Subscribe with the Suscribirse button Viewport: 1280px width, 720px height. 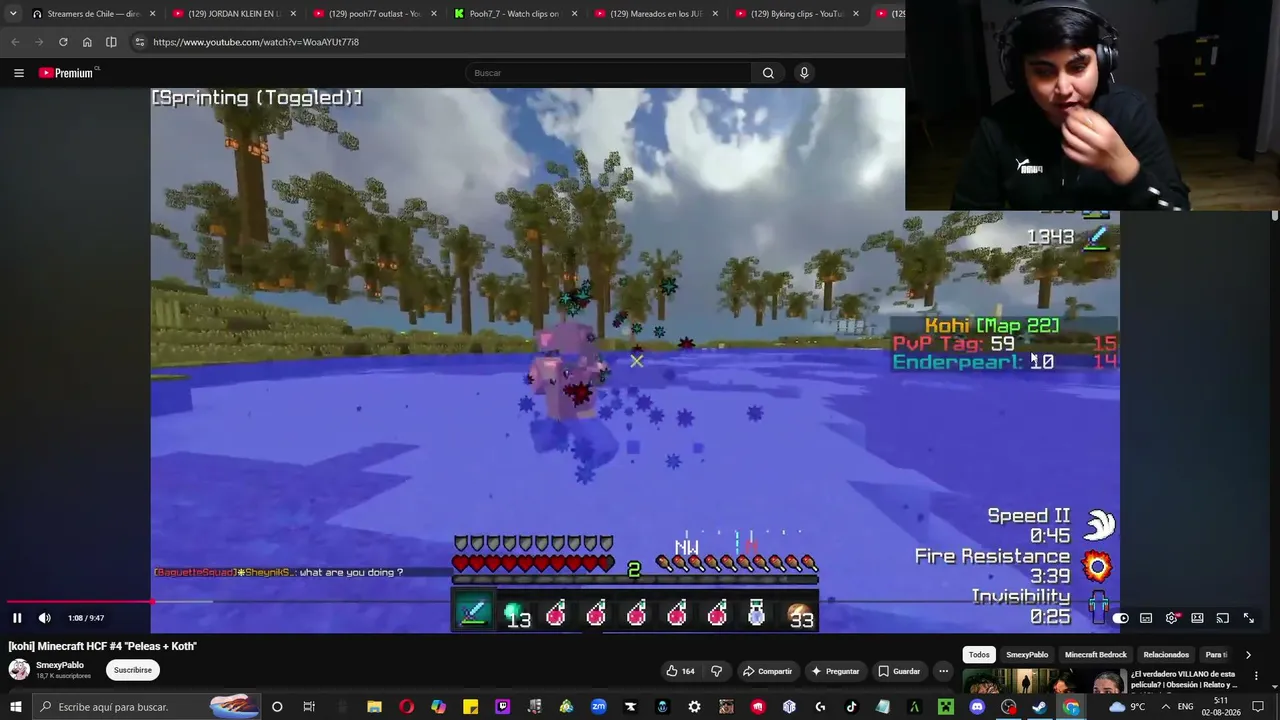(133, 670)
